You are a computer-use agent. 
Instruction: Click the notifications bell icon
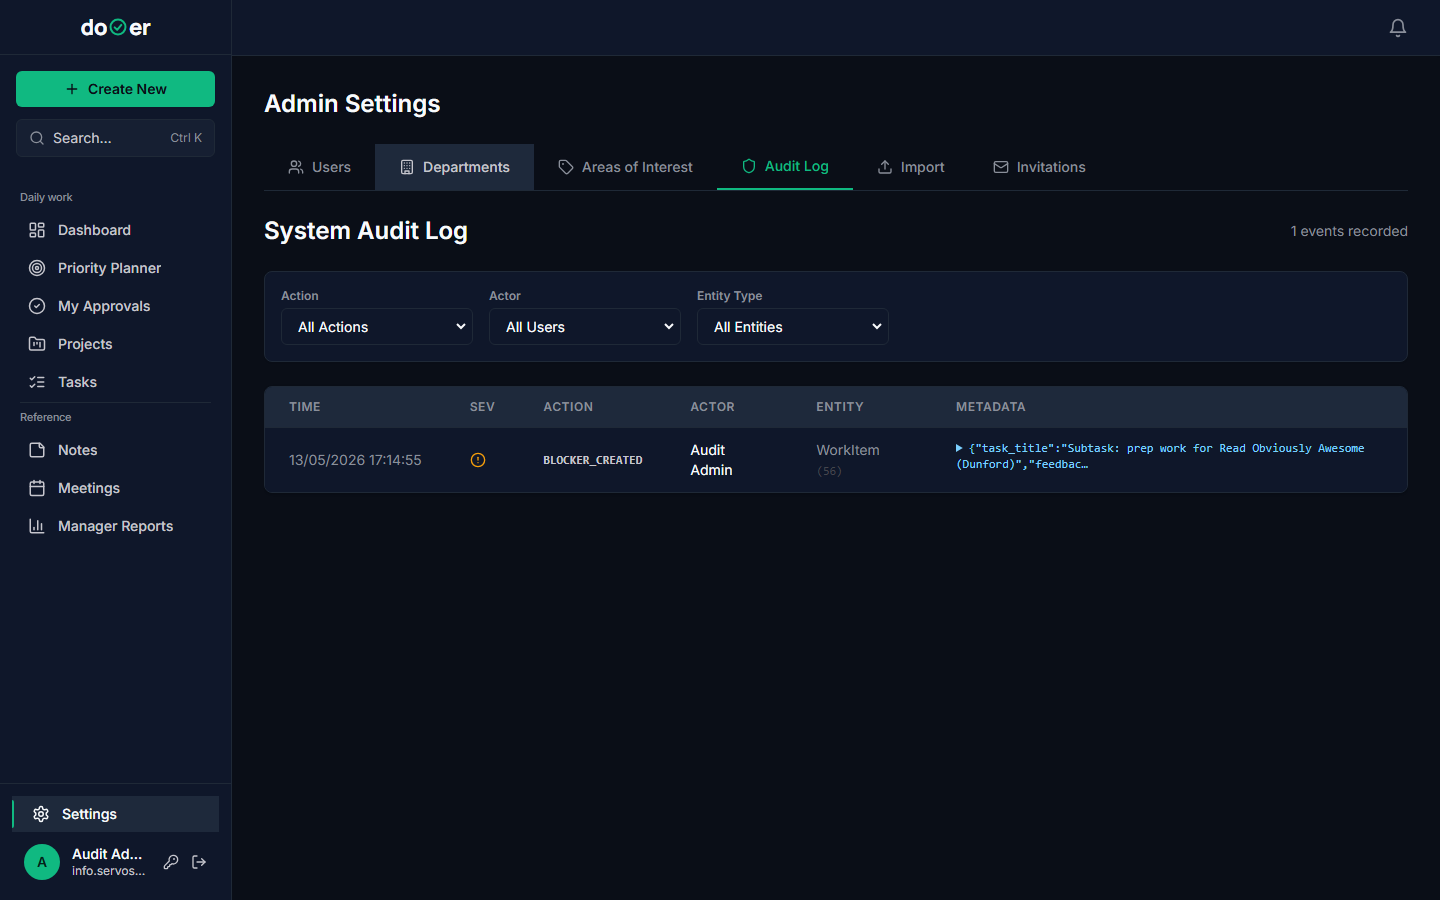click(x=1398, y=28)
